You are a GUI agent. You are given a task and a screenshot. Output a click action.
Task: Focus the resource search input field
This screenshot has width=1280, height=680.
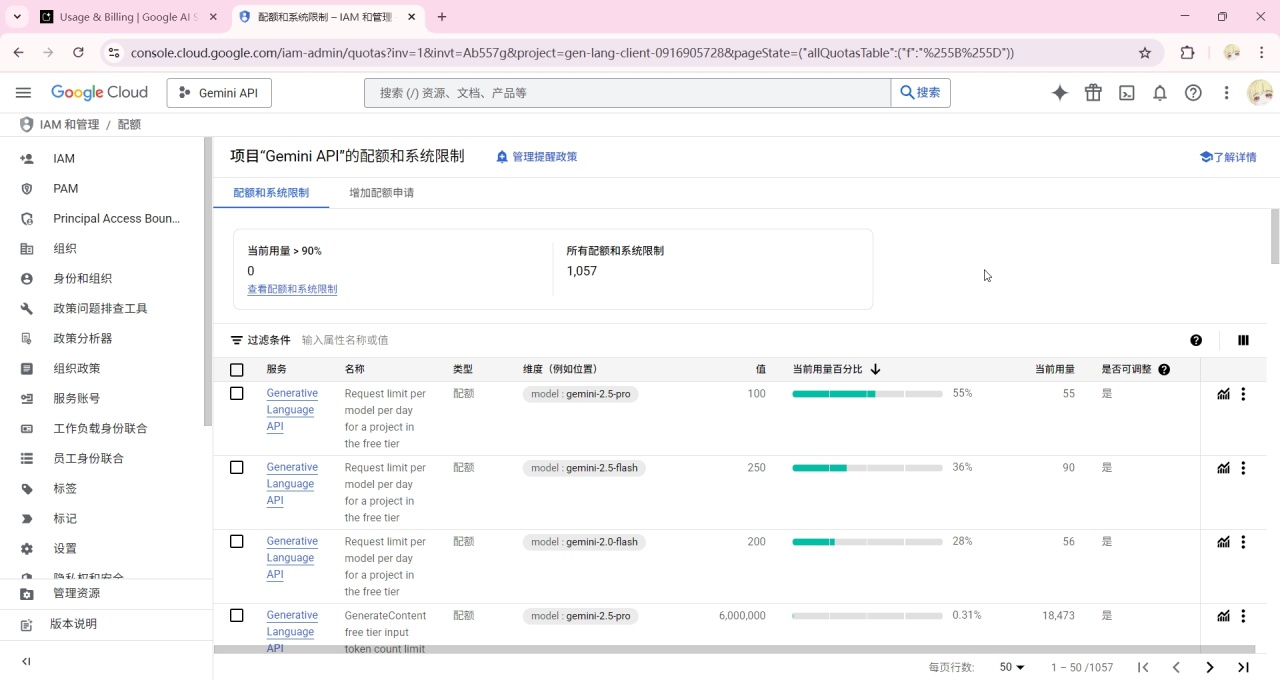click(627, 93)
